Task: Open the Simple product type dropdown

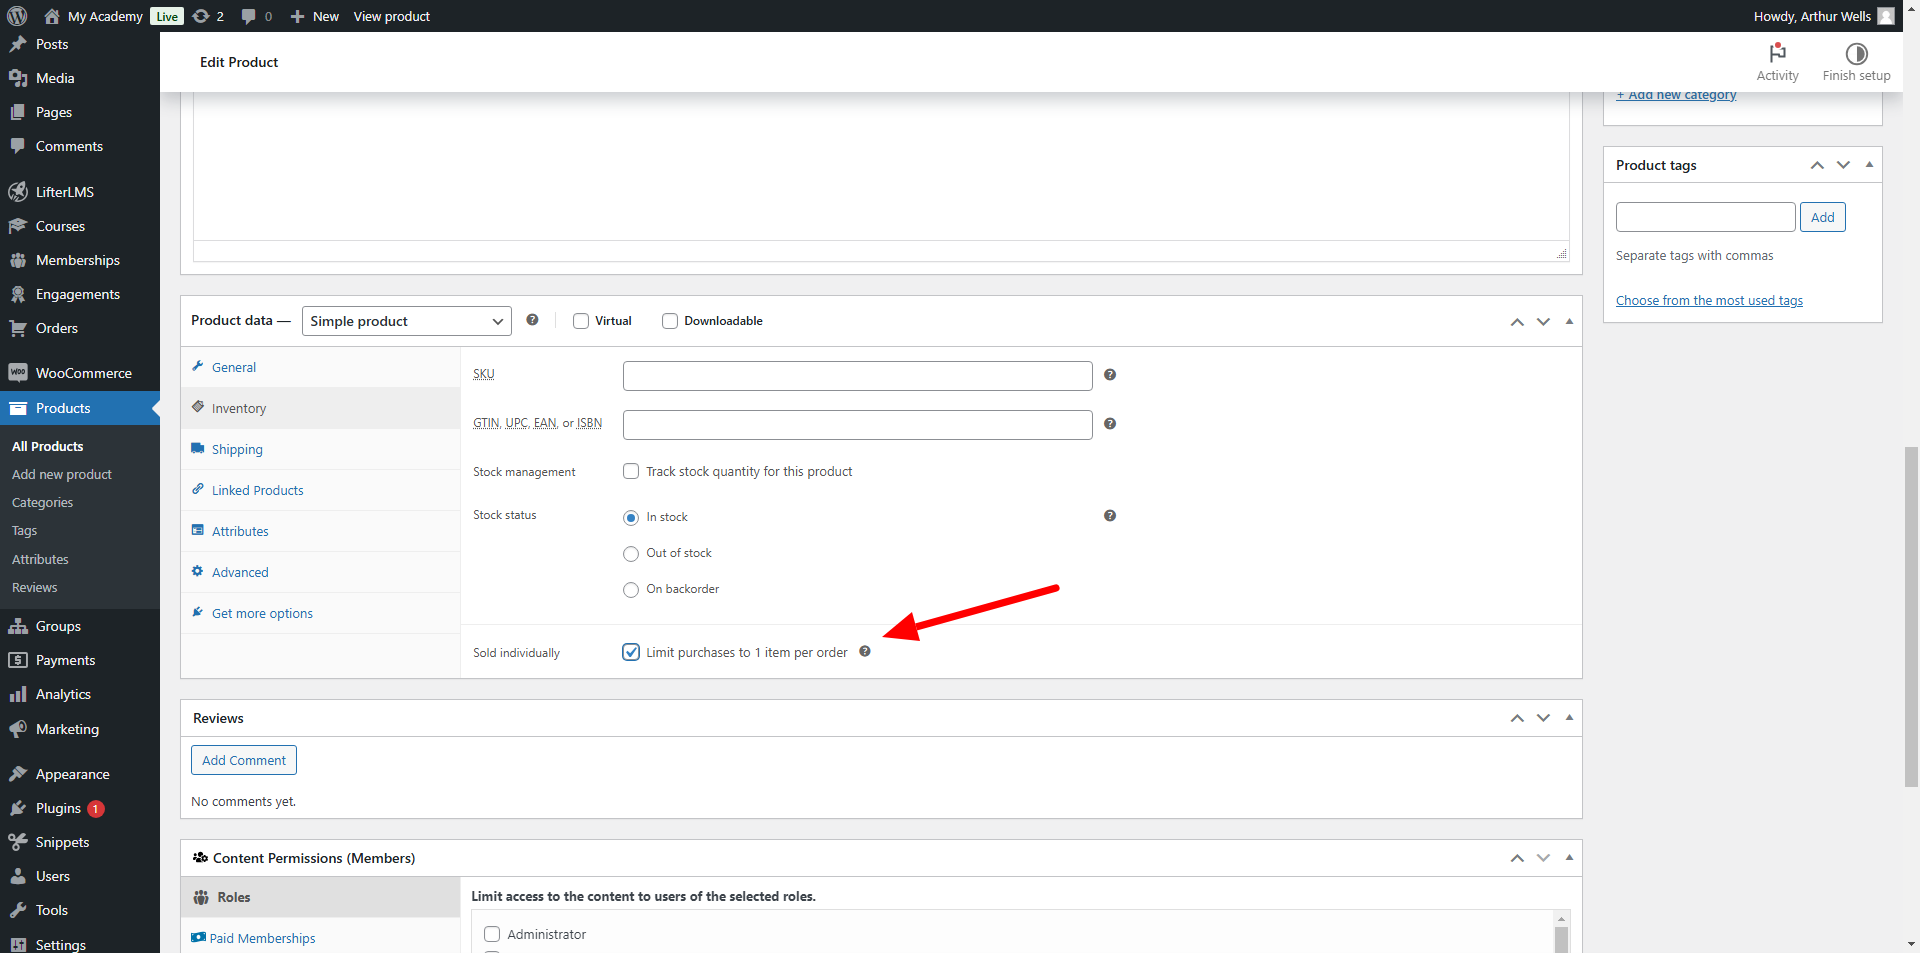Action: [x=406, y=321]
